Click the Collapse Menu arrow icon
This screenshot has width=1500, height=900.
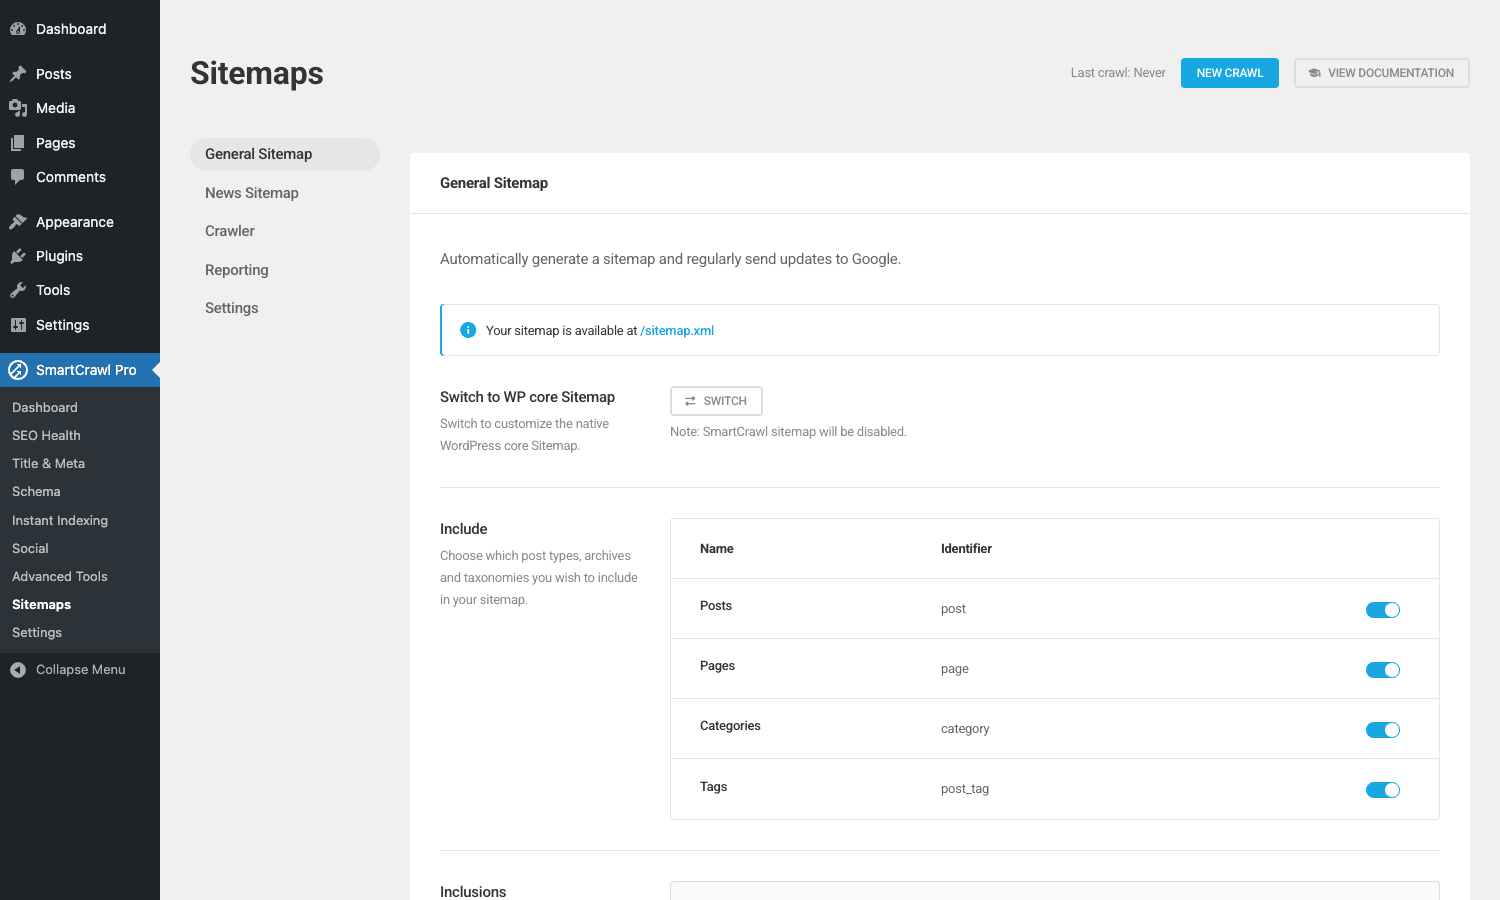[x=18, y=670]
